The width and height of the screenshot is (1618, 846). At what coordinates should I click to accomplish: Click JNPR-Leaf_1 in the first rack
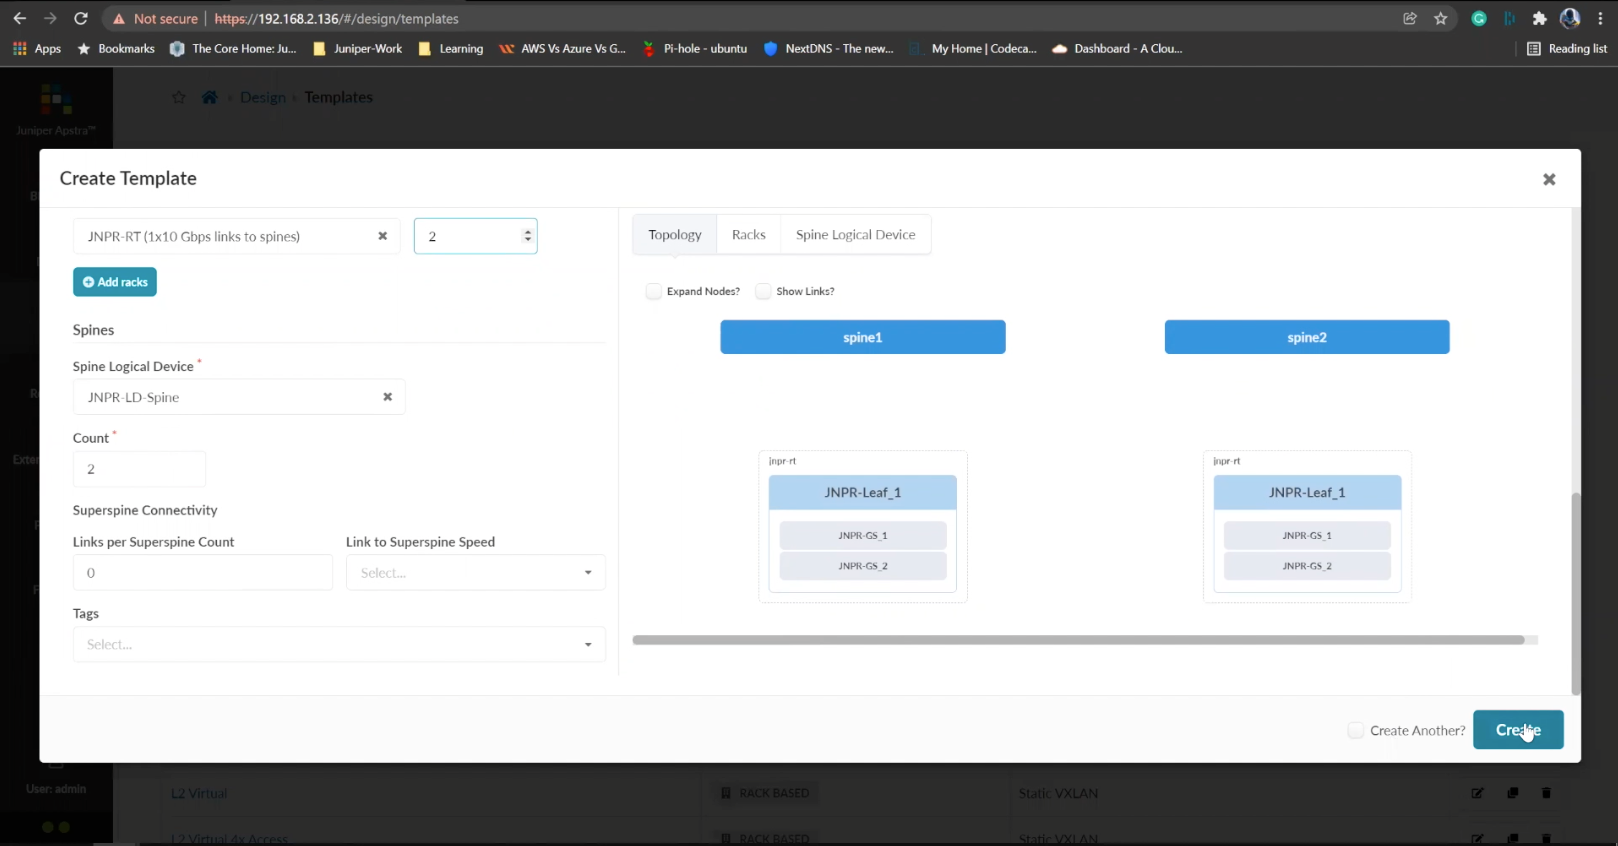point(863,493)
